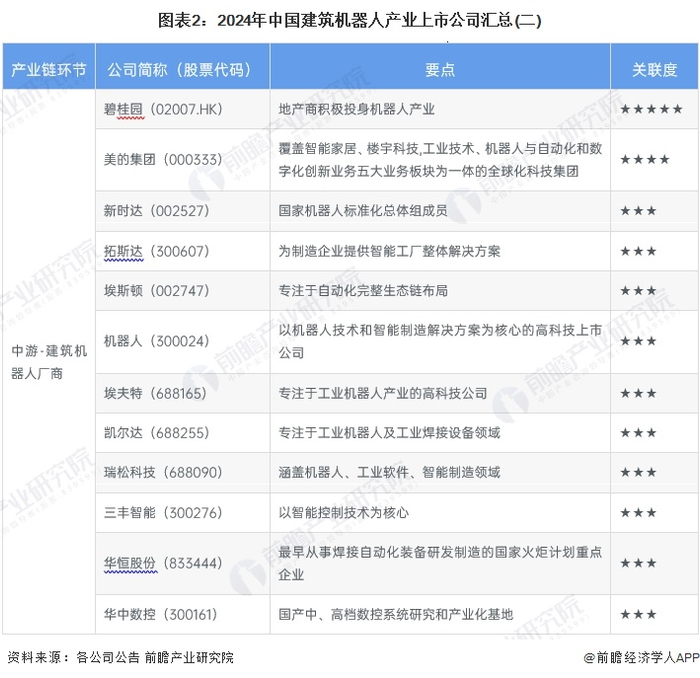This screenshot has height=678, width=700.
Task: Click the five-star rating for 碧桂园
Action: coord(651,109)
